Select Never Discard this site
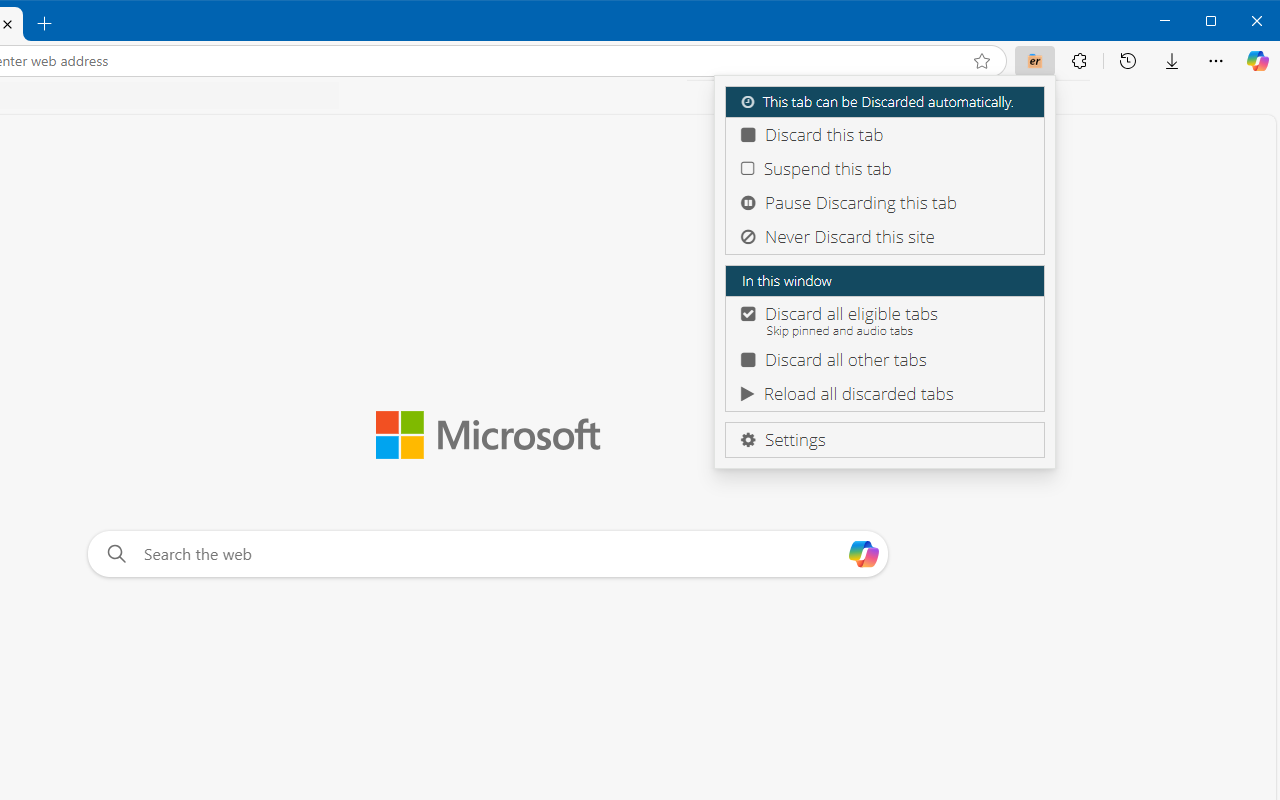Viewport: 1280px width, 800px height. click(x=885, y=237)
